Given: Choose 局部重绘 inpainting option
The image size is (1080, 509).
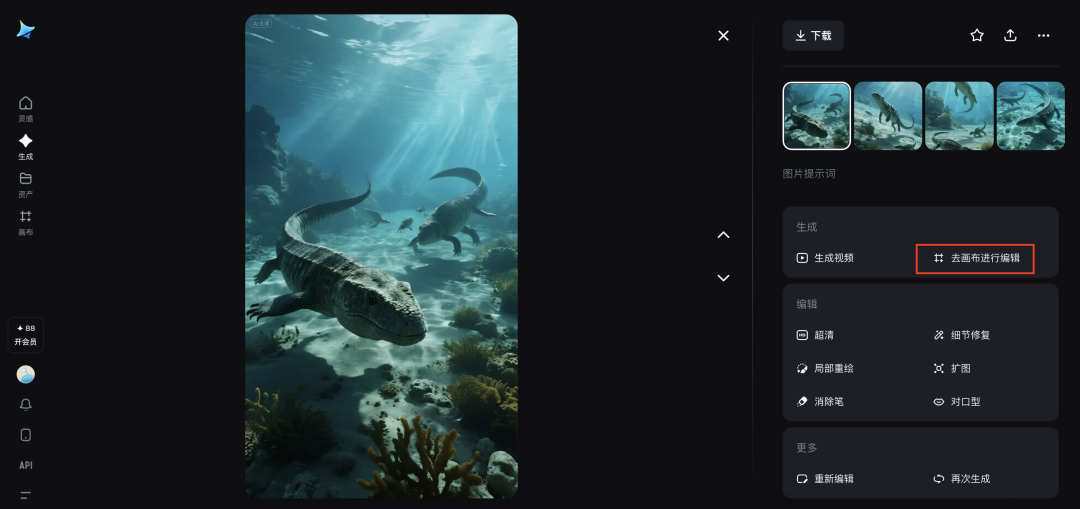Looking at the screenshot, I should [825, 368].
